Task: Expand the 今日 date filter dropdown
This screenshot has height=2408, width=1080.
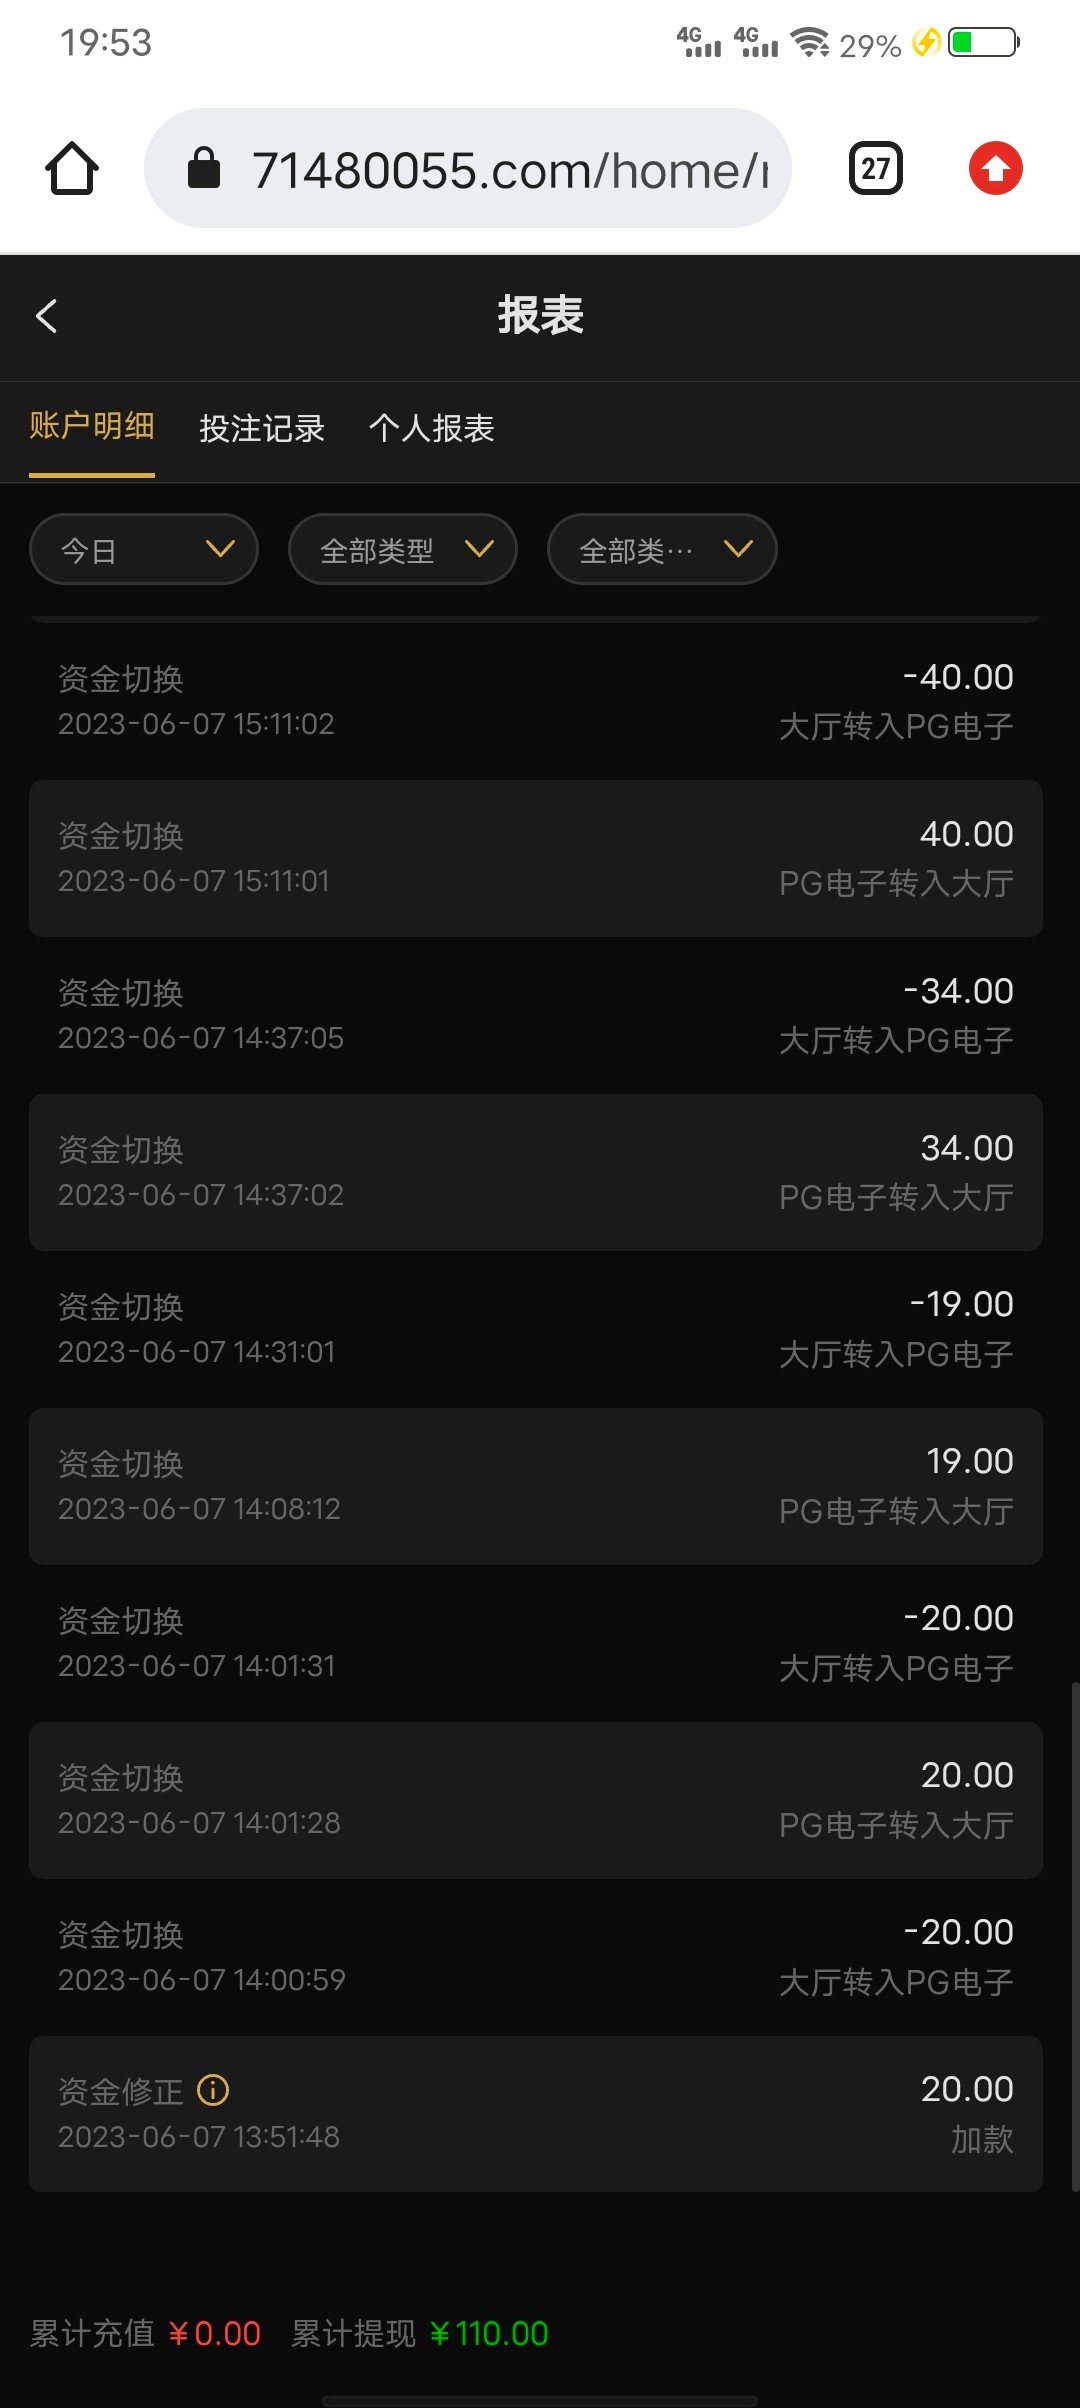Action: click(144, 549)
